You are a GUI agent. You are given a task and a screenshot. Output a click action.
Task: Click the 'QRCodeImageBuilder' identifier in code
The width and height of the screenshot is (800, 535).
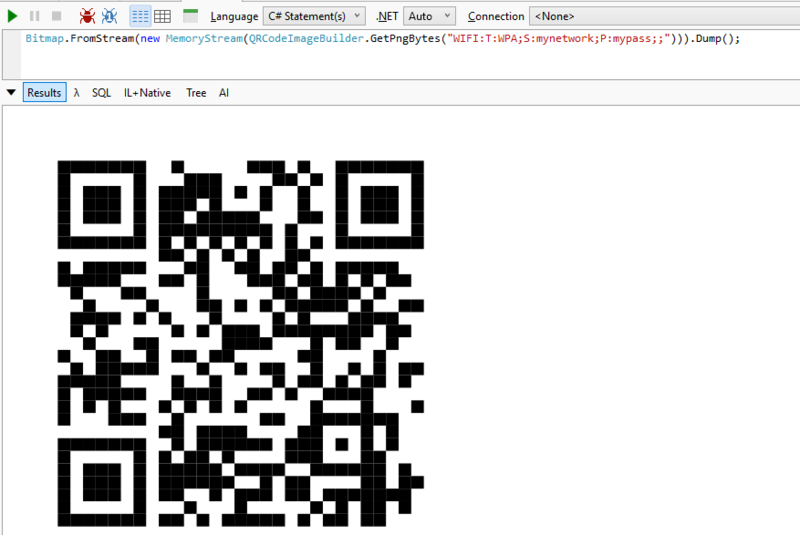pyautogui.click(x=306, y=39)
